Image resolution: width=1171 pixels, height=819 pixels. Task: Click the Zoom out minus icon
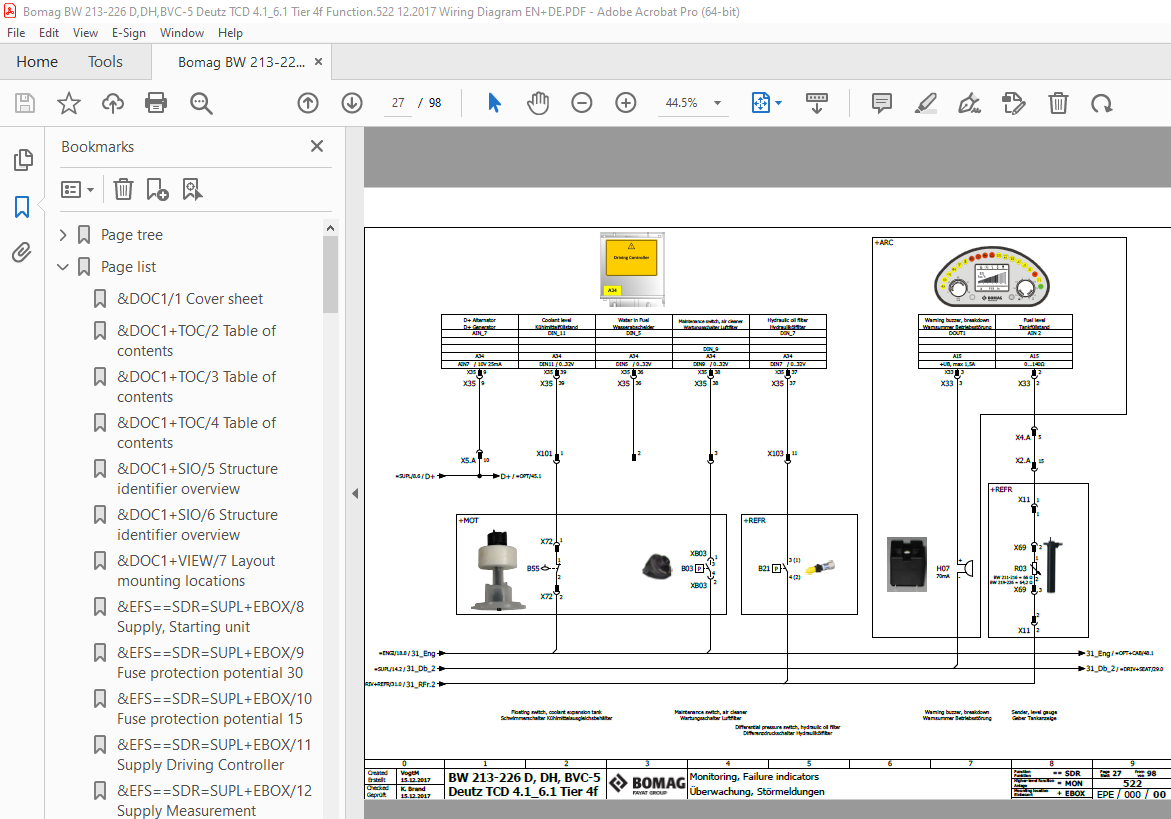582,103
